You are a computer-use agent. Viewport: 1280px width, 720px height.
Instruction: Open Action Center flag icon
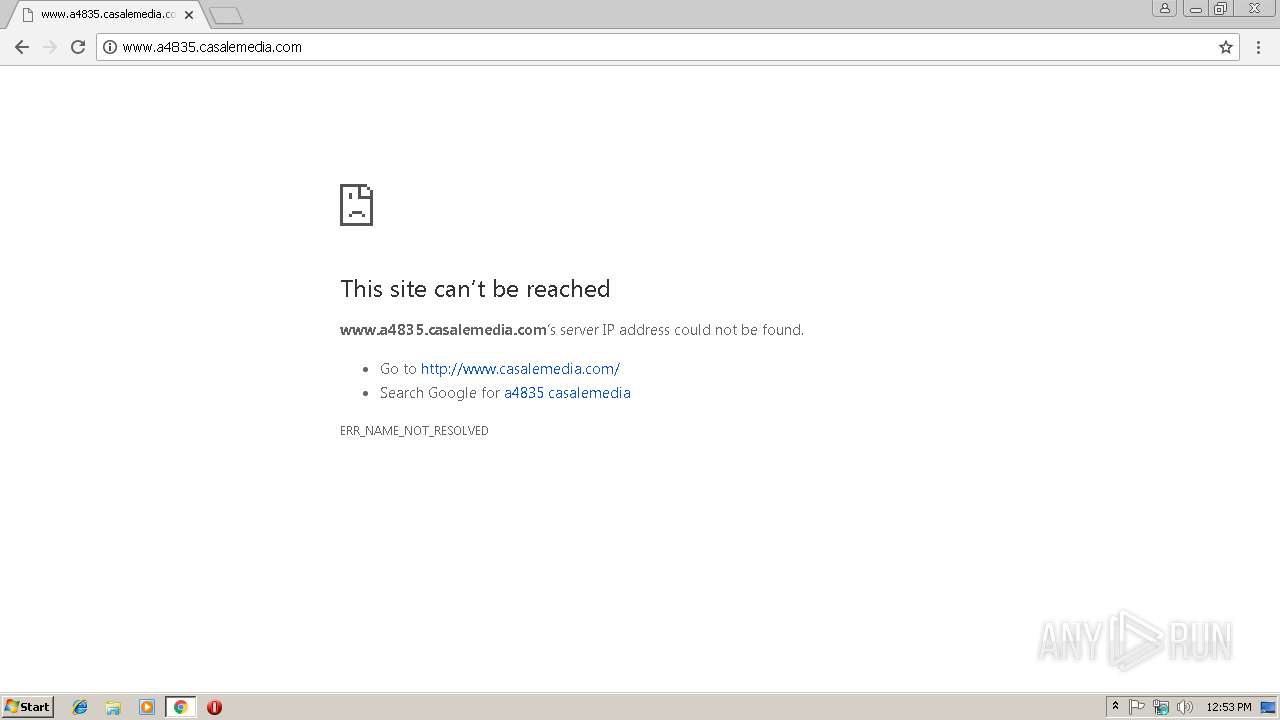tap(1137, 707)
